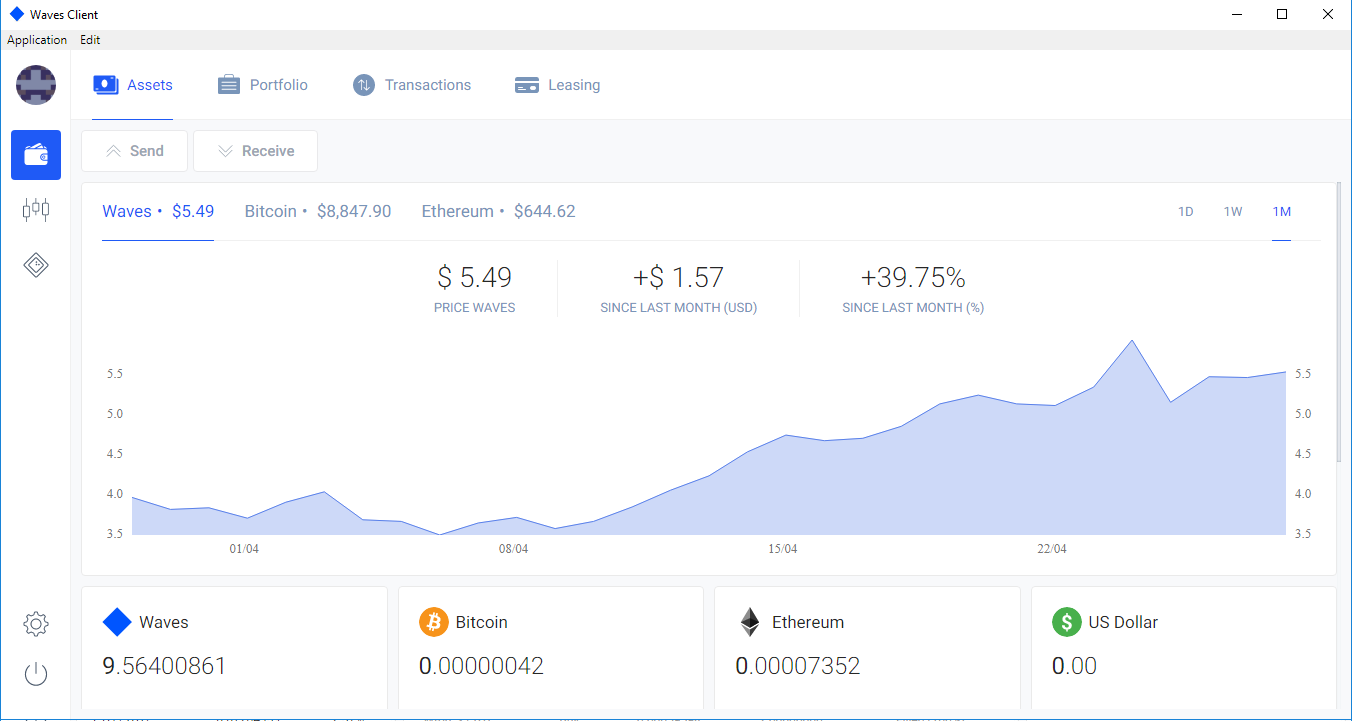Click the +39.75% change value

[913, 278]
